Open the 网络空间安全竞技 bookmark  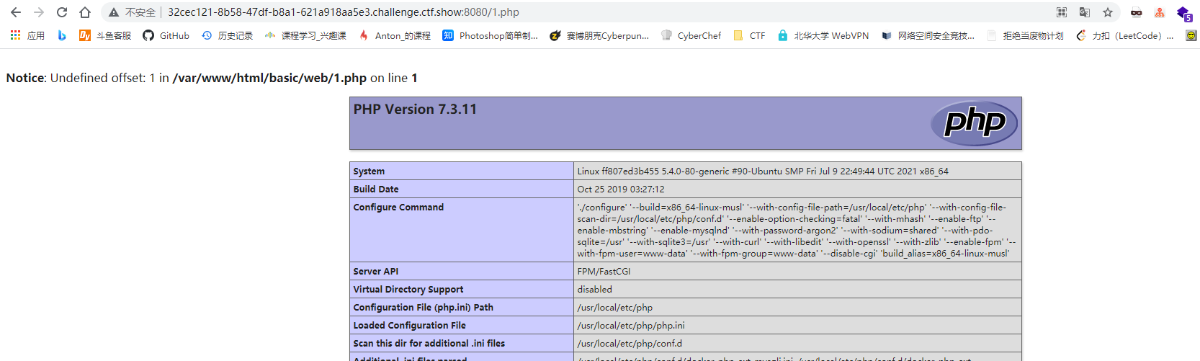coord(929,35)
